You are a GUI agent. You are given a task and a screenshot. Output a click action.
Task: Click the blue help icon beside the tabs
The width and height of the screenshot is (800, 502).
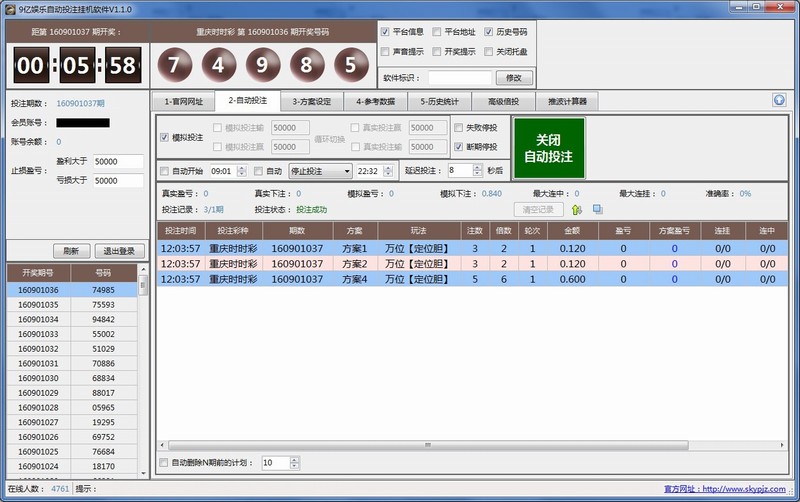(779, 101)
